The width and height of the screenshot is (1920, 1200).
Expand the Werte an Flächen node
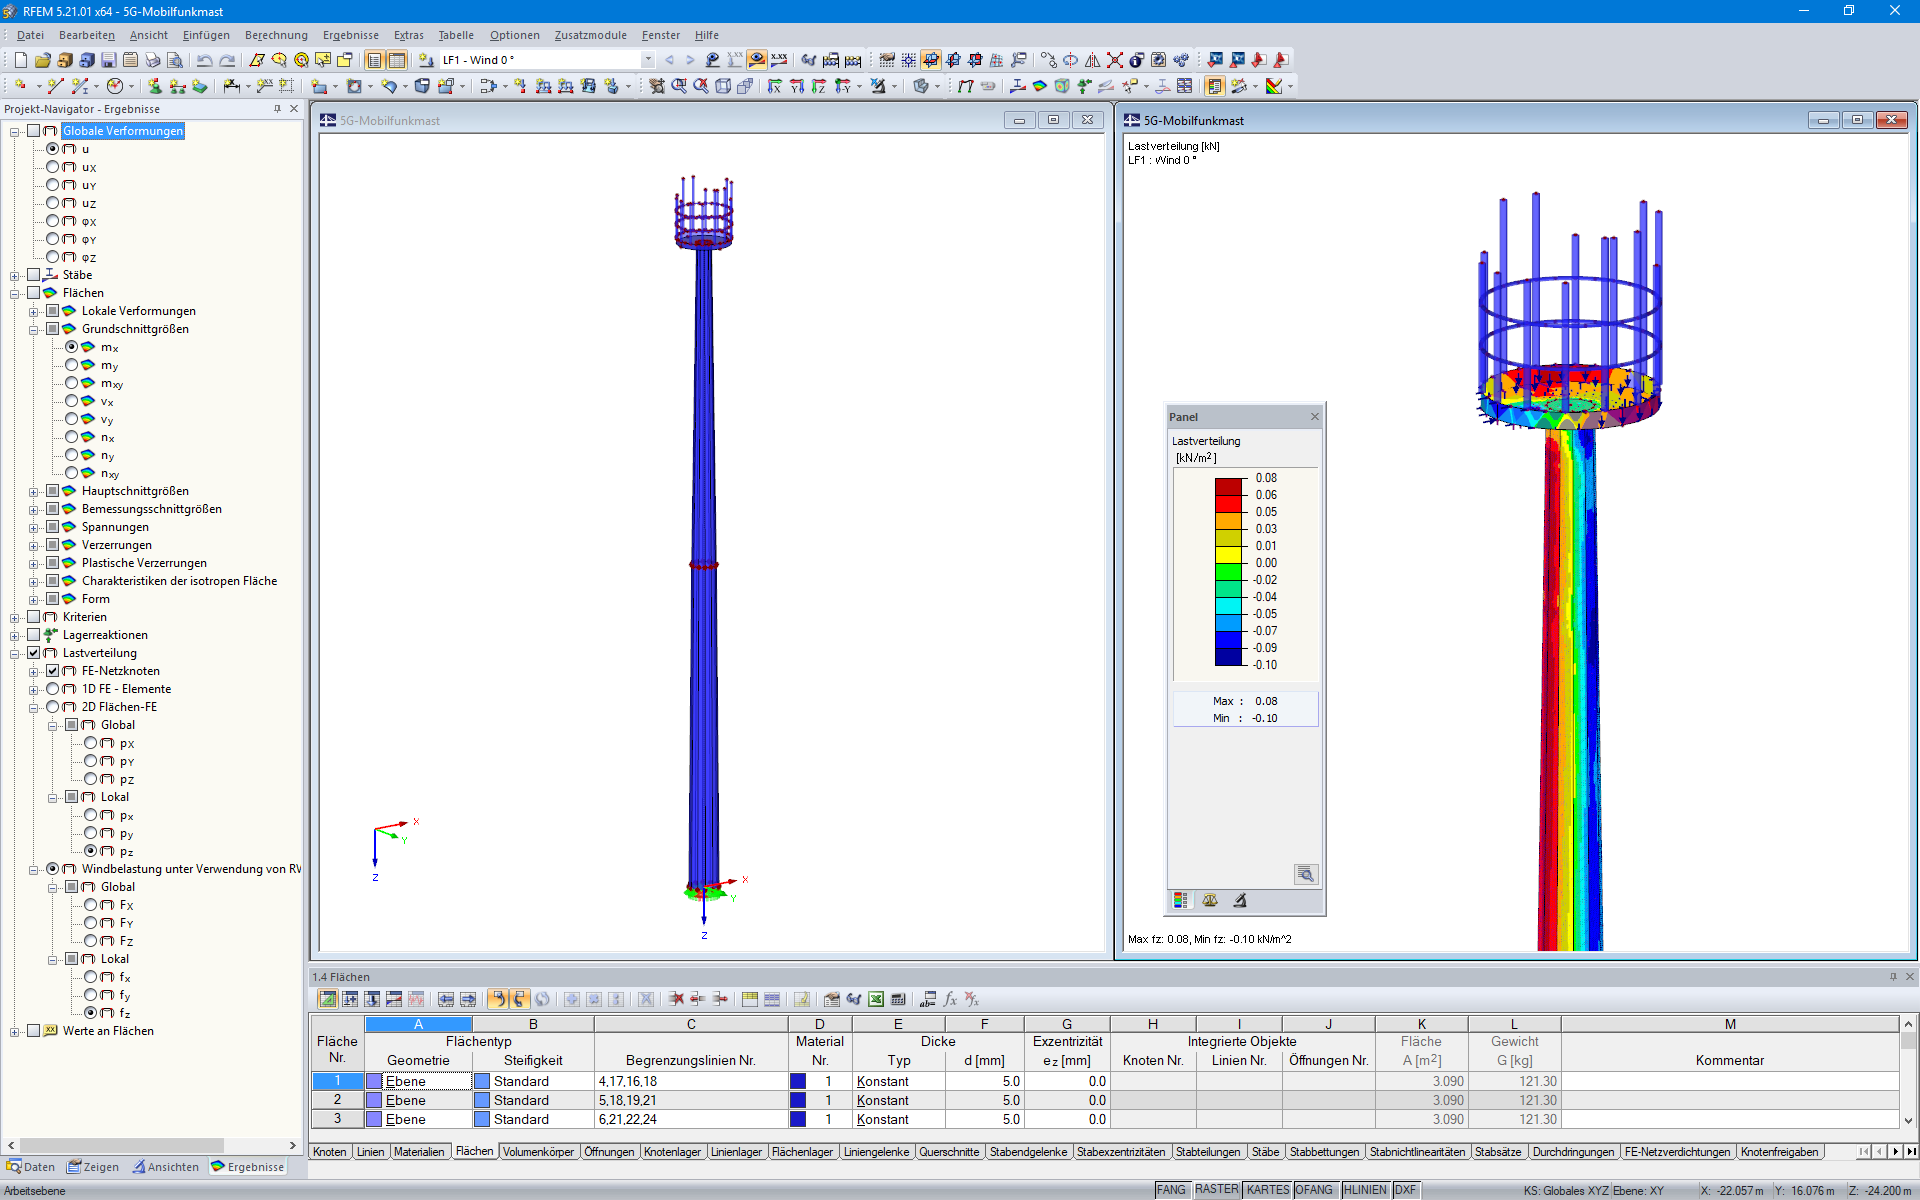tap(15, 1032)
